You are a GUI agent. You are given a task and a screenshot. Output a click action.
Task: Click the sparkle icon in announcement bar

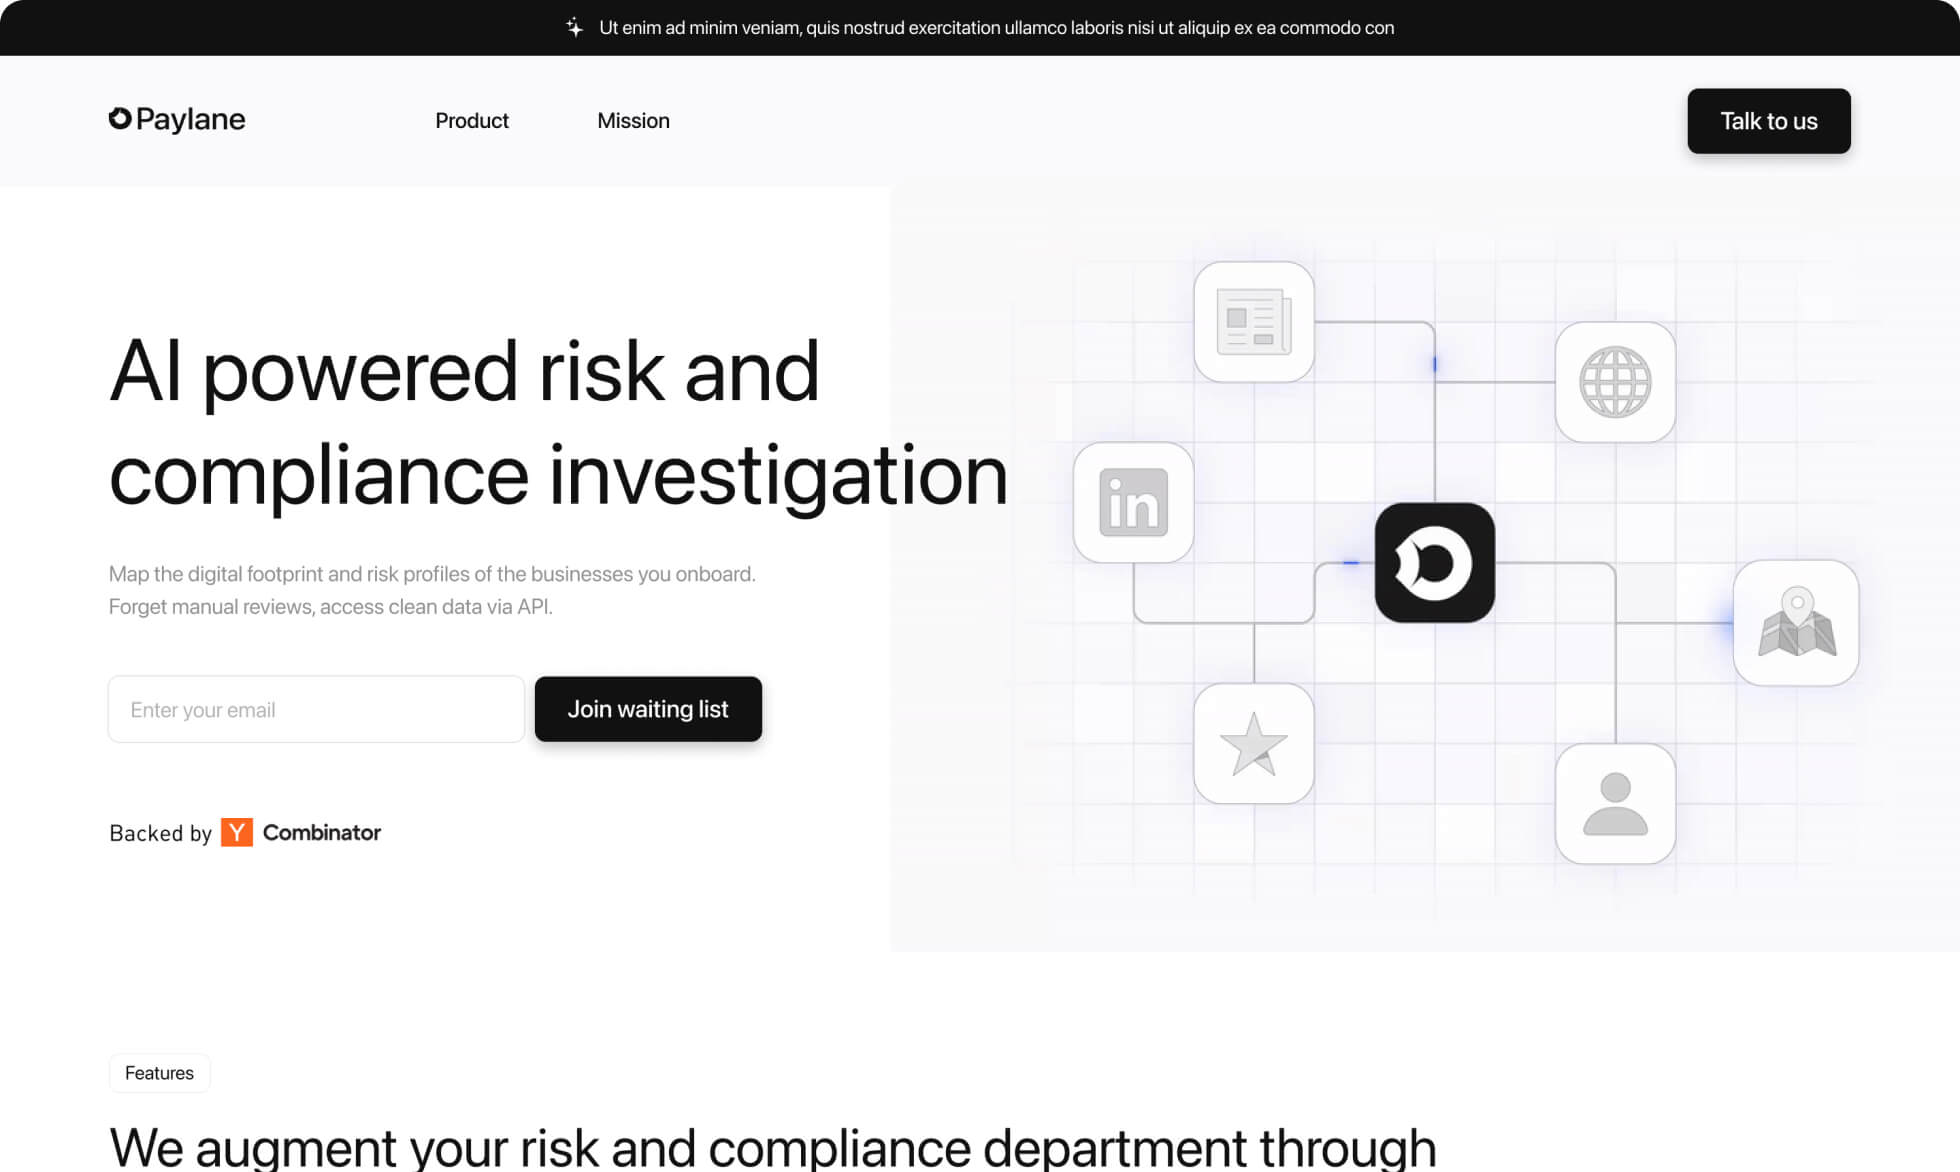pyautogui.click(x=574, y=28)
